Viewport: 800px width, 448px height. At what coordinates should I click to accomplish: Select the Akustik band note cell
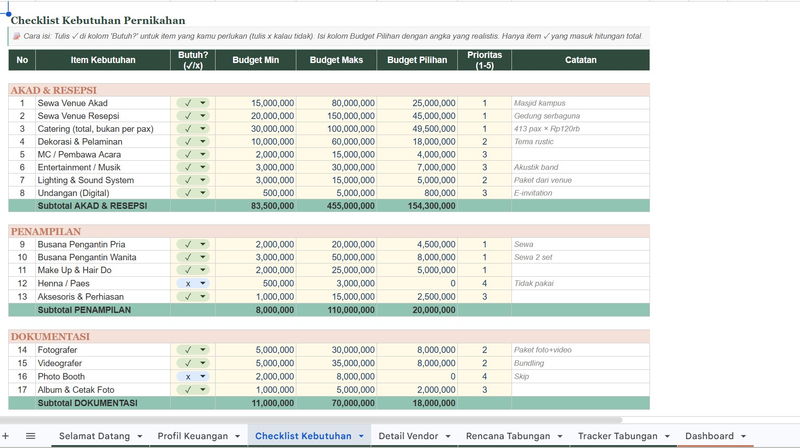pos(581,167)
